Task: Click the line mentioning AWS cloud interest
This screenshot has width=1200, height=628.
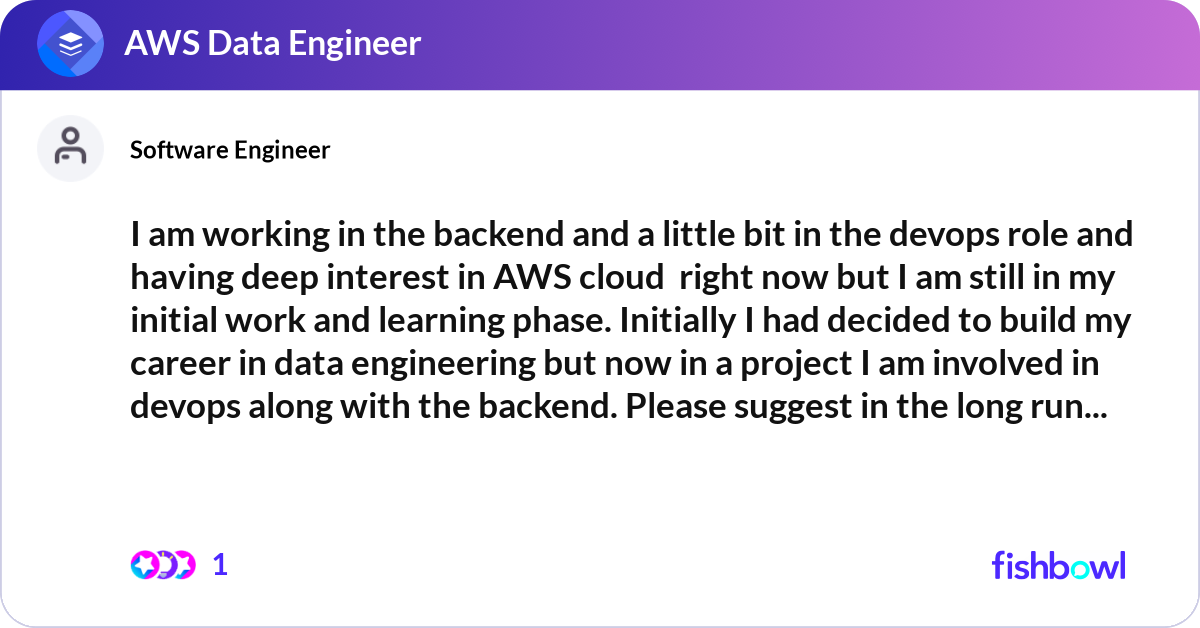Action: (622, 278)
